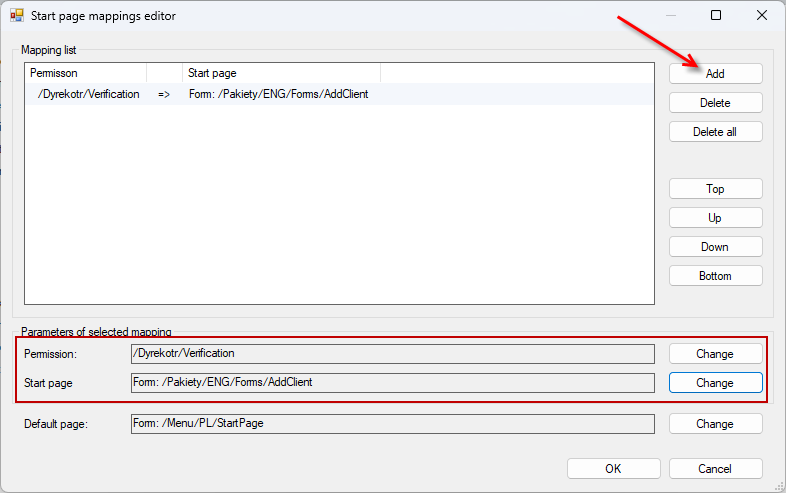Click the Delete button
This screenshot has width=786, height=493.
[x=715, y=103]
